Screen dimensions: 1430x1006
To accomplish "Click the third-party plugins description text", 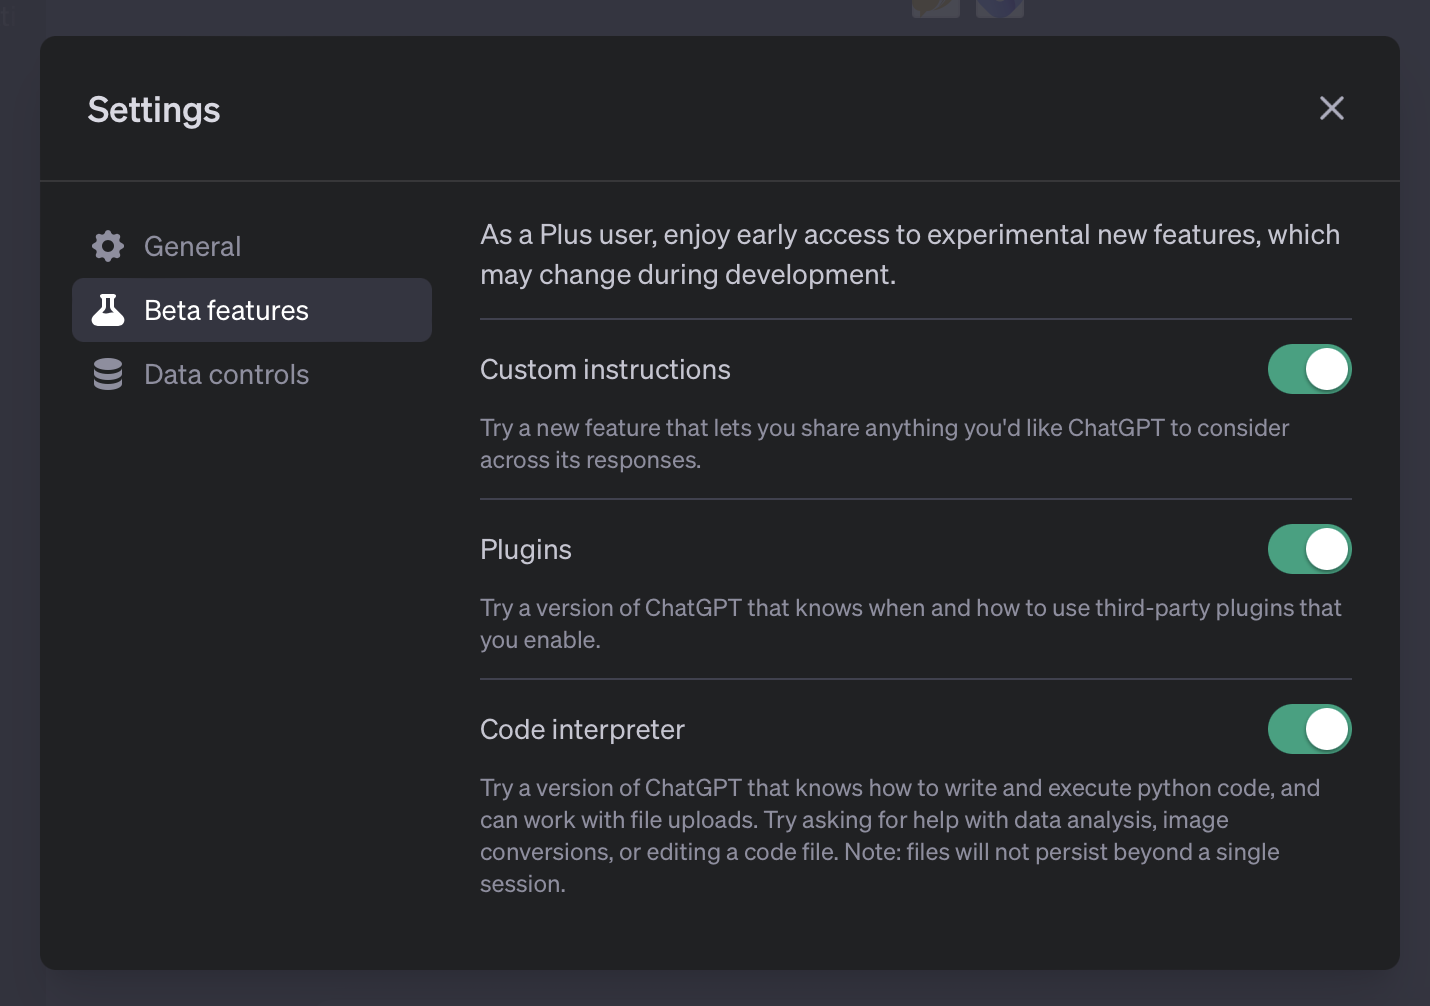I will coord(910,624).
